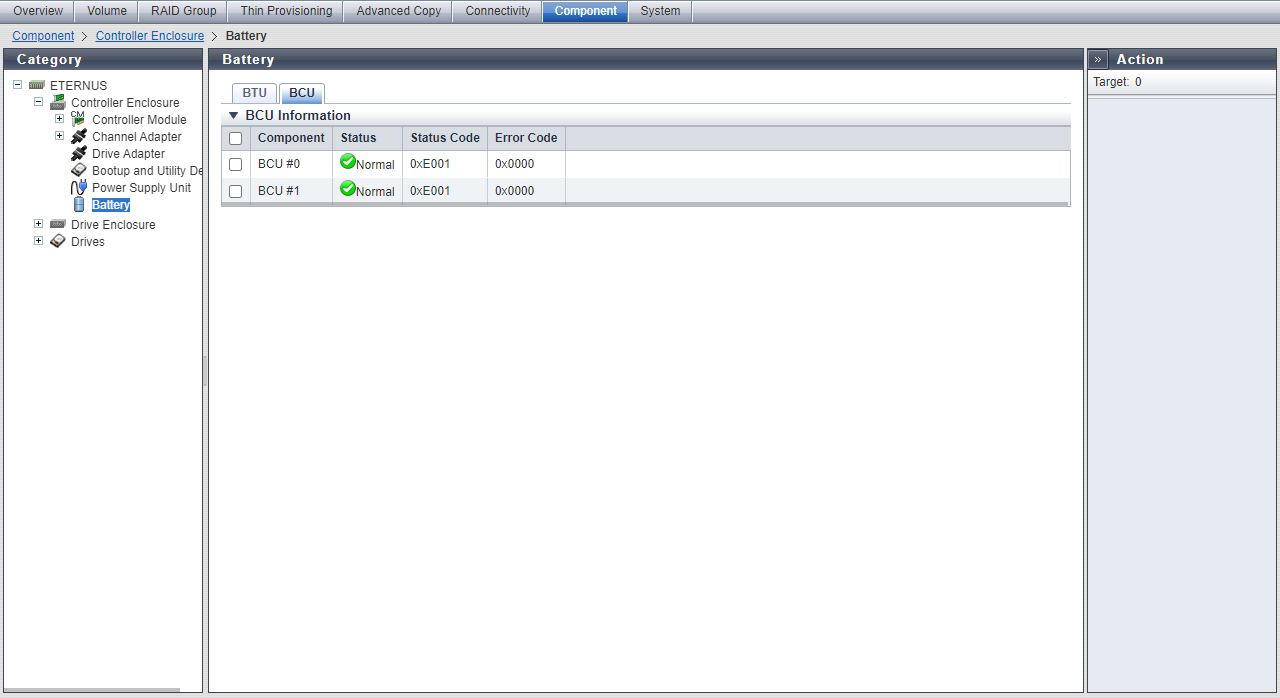The image size is (1280, 698).
Task: Open the RAID Group tab
Action: (183, 11)
